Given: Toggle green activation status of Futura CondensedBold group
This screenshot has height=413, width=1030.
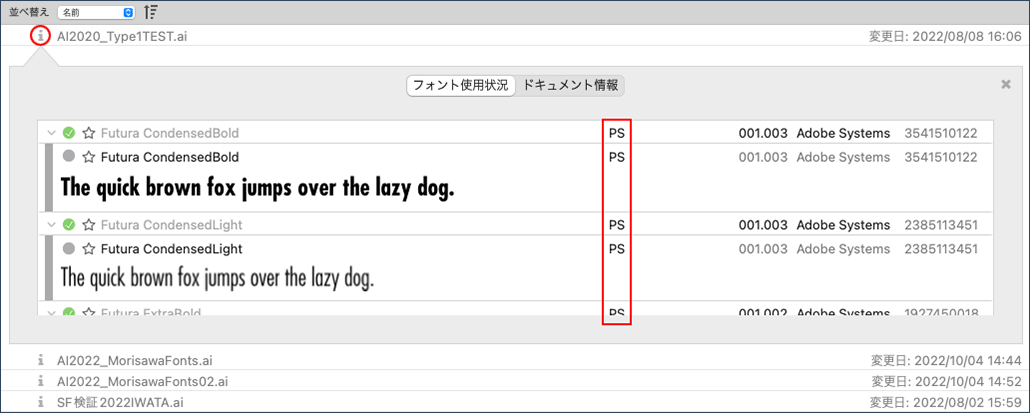Looking at the screenshot, I should click(x=69, y=133).
